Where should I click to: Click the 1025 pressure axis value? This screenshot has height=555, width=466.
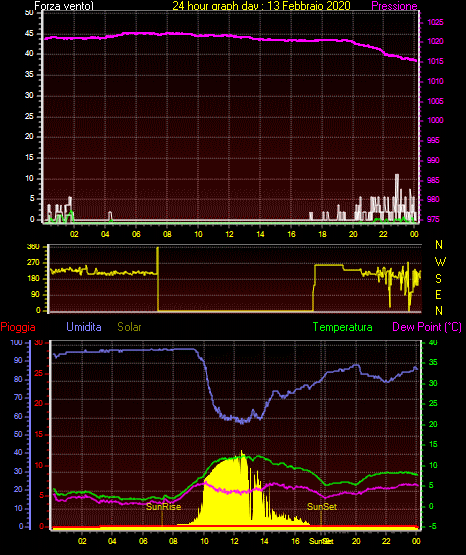pyautogui.click(x=435, y=22)
